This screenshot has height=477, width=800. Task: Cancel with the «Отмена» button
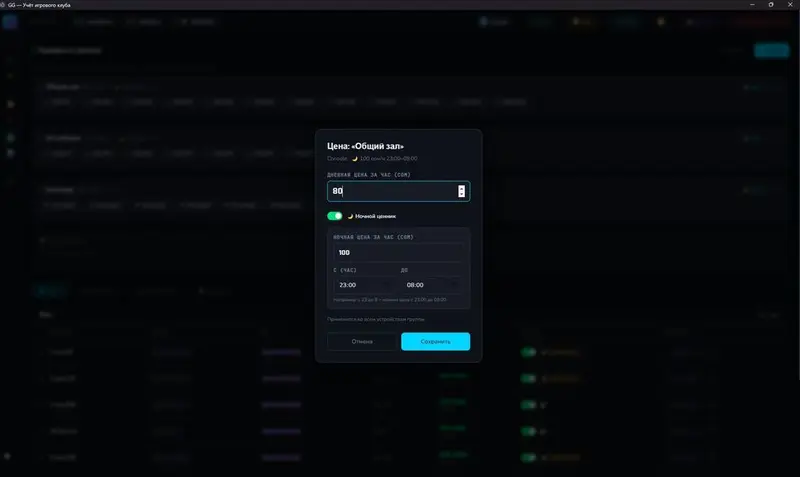coord(362,342)
